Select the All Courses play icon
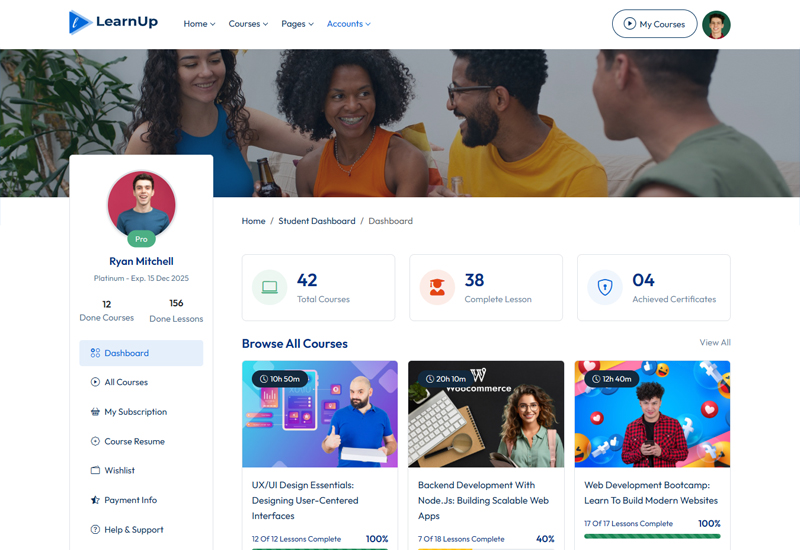 (95, 382)
